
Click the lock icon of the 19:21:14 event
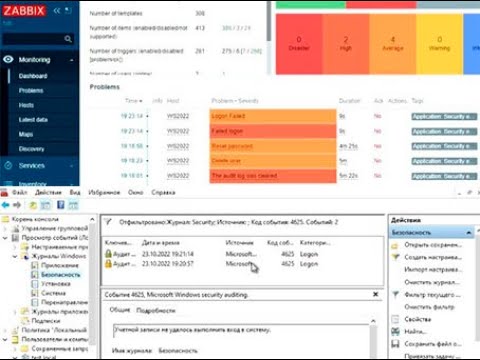click(108, 254)
